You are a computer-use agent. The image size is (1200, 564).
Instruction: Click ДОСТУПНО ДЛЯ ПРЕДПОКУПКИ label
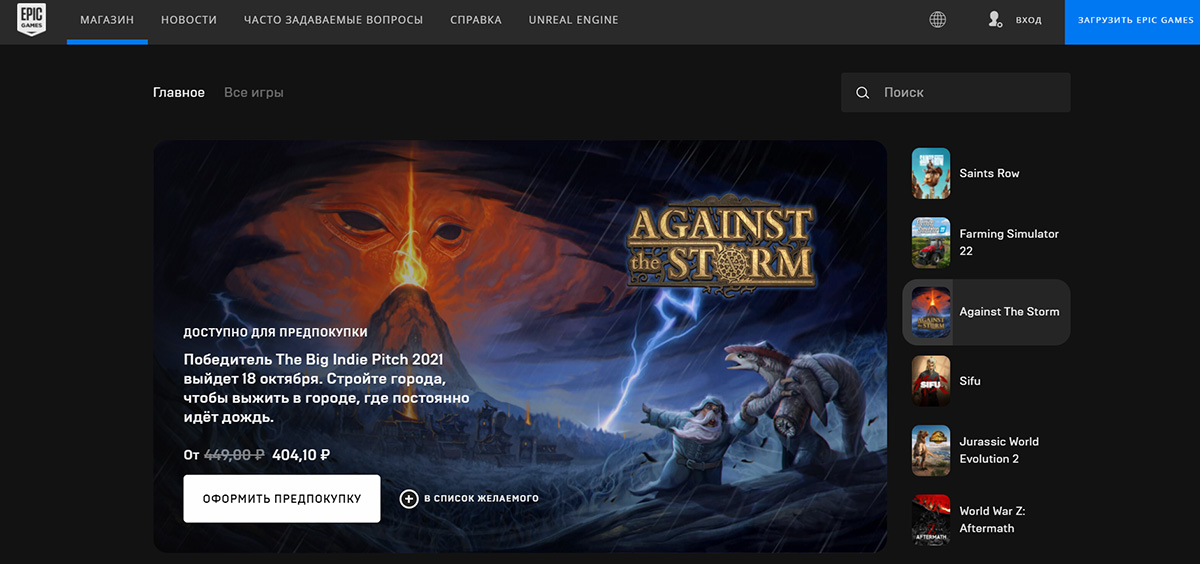275,332
